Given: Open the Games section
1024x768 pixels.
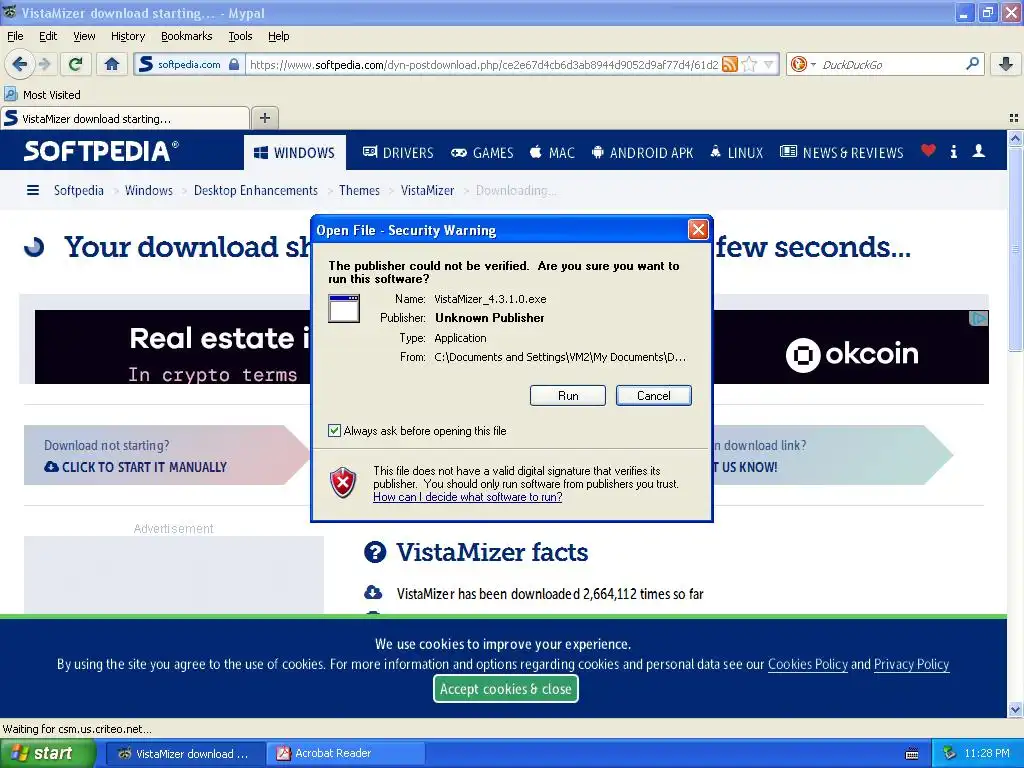Looking at the screenshot, I should coord(482,152).
